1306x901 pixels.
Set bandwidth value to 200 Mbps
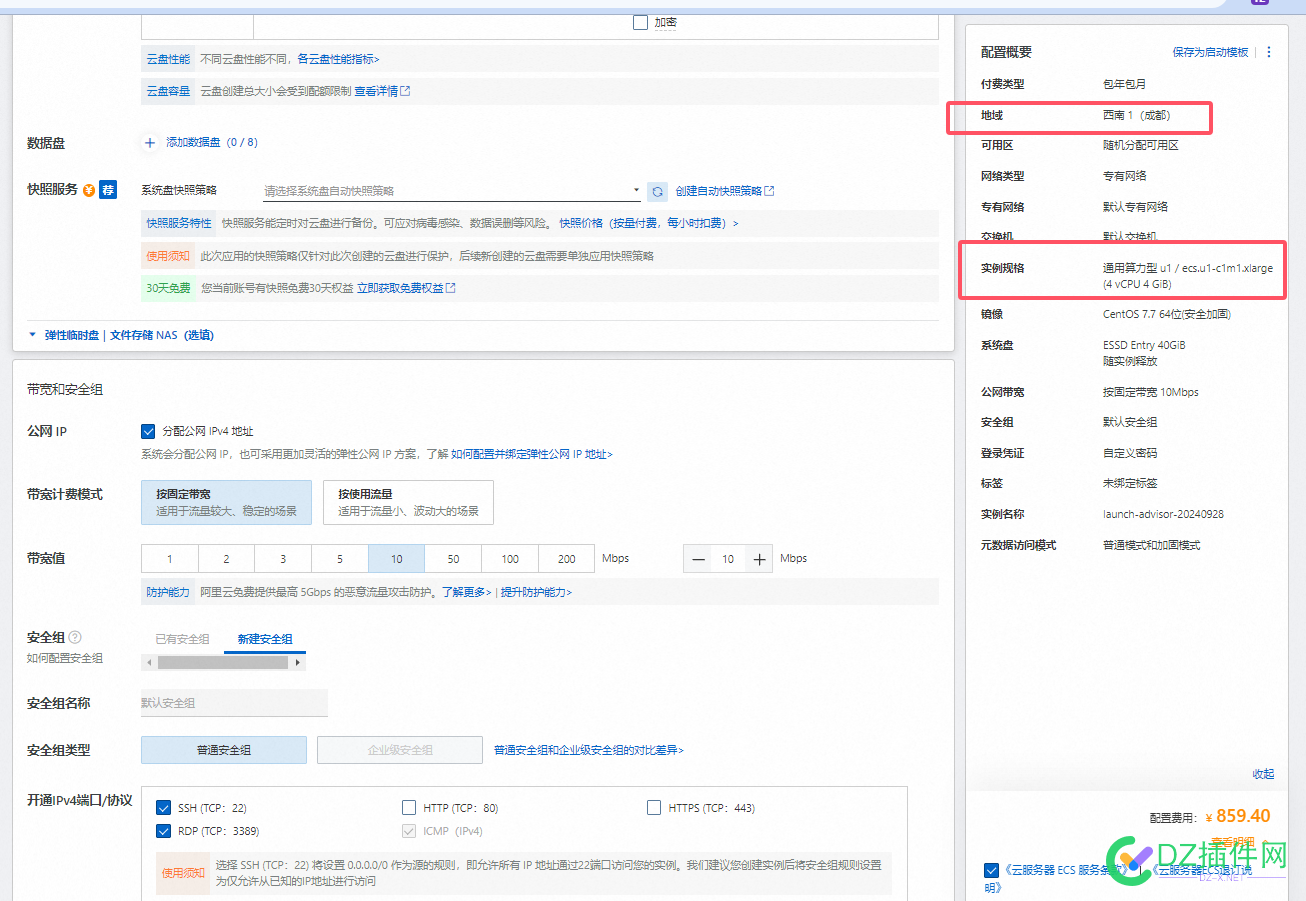[x=567, y=559]
